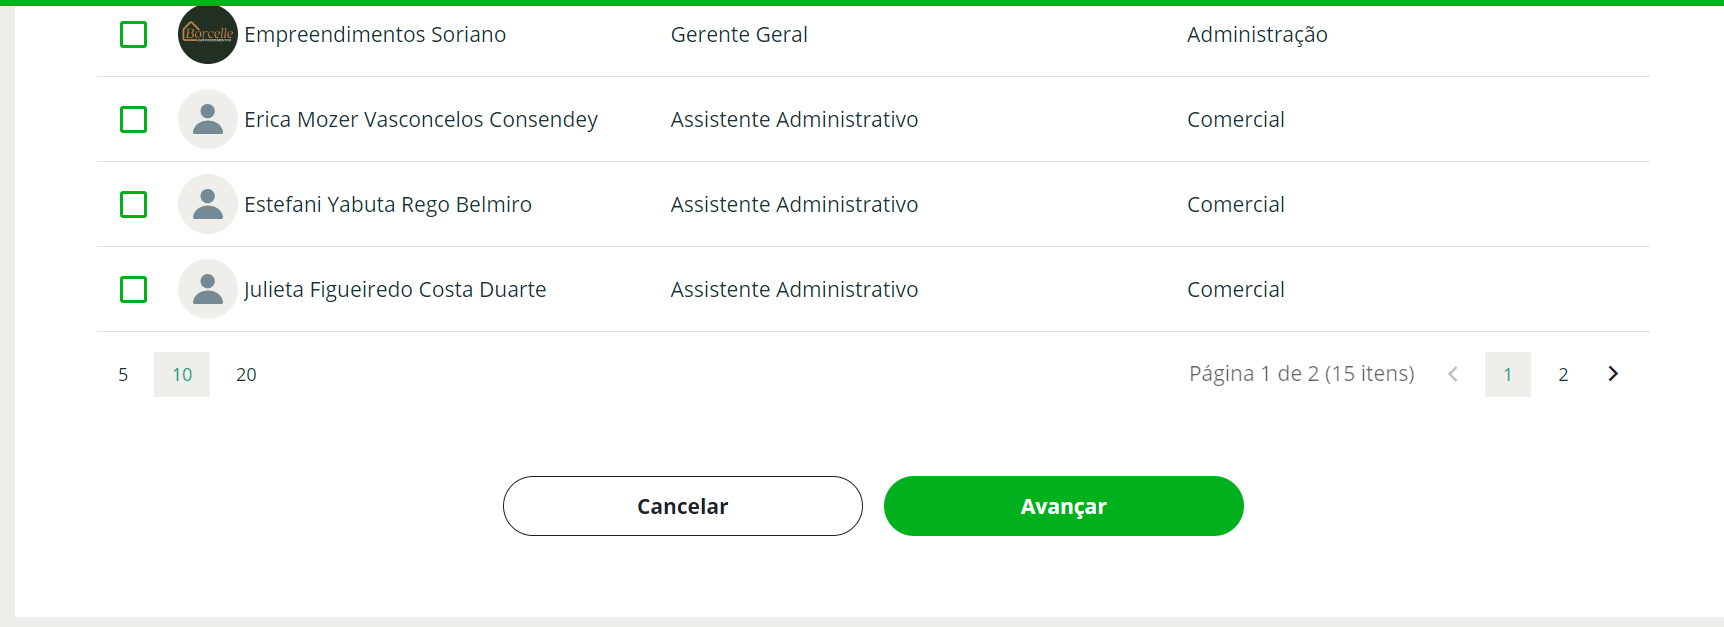The width and height of the screenshot is (1724, 627).
Task: Set page size to 10 items
Action: pyautogui.click(x=182, y=375)
